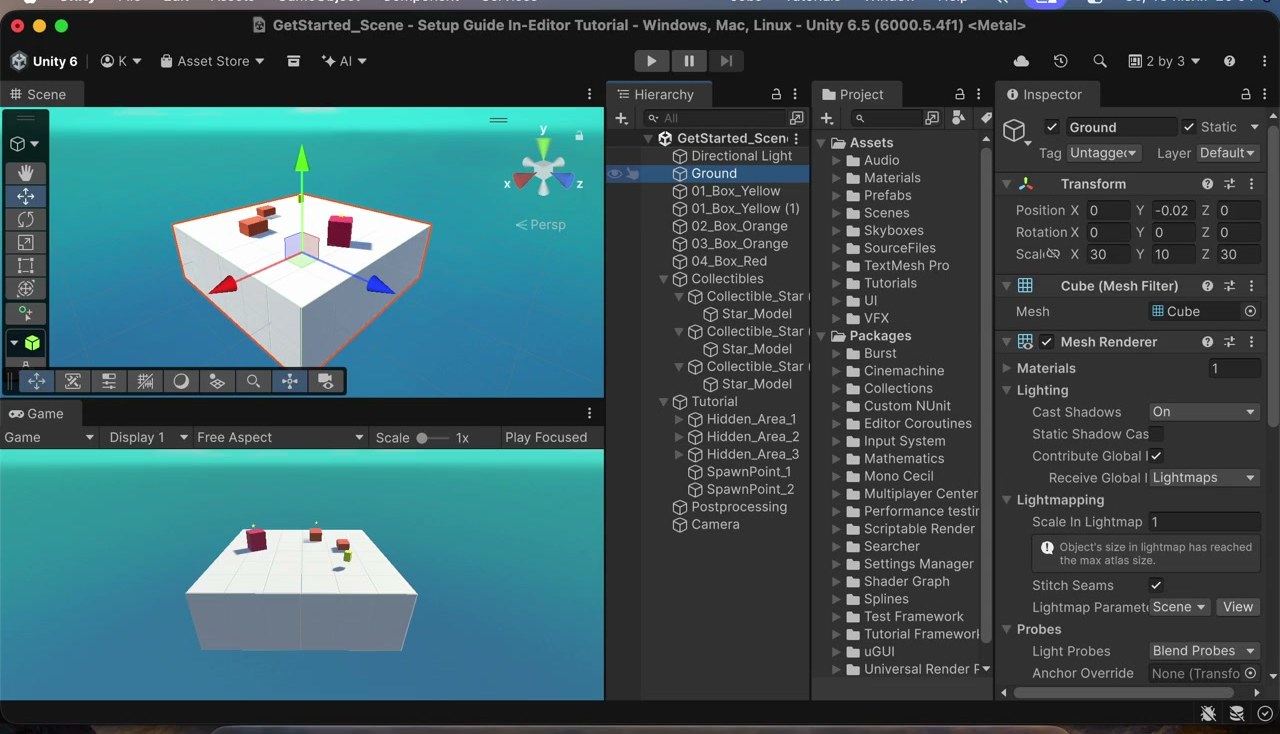Click the Unity Cloud icon
The image size is (1280, 734).
coord(1021,61)
